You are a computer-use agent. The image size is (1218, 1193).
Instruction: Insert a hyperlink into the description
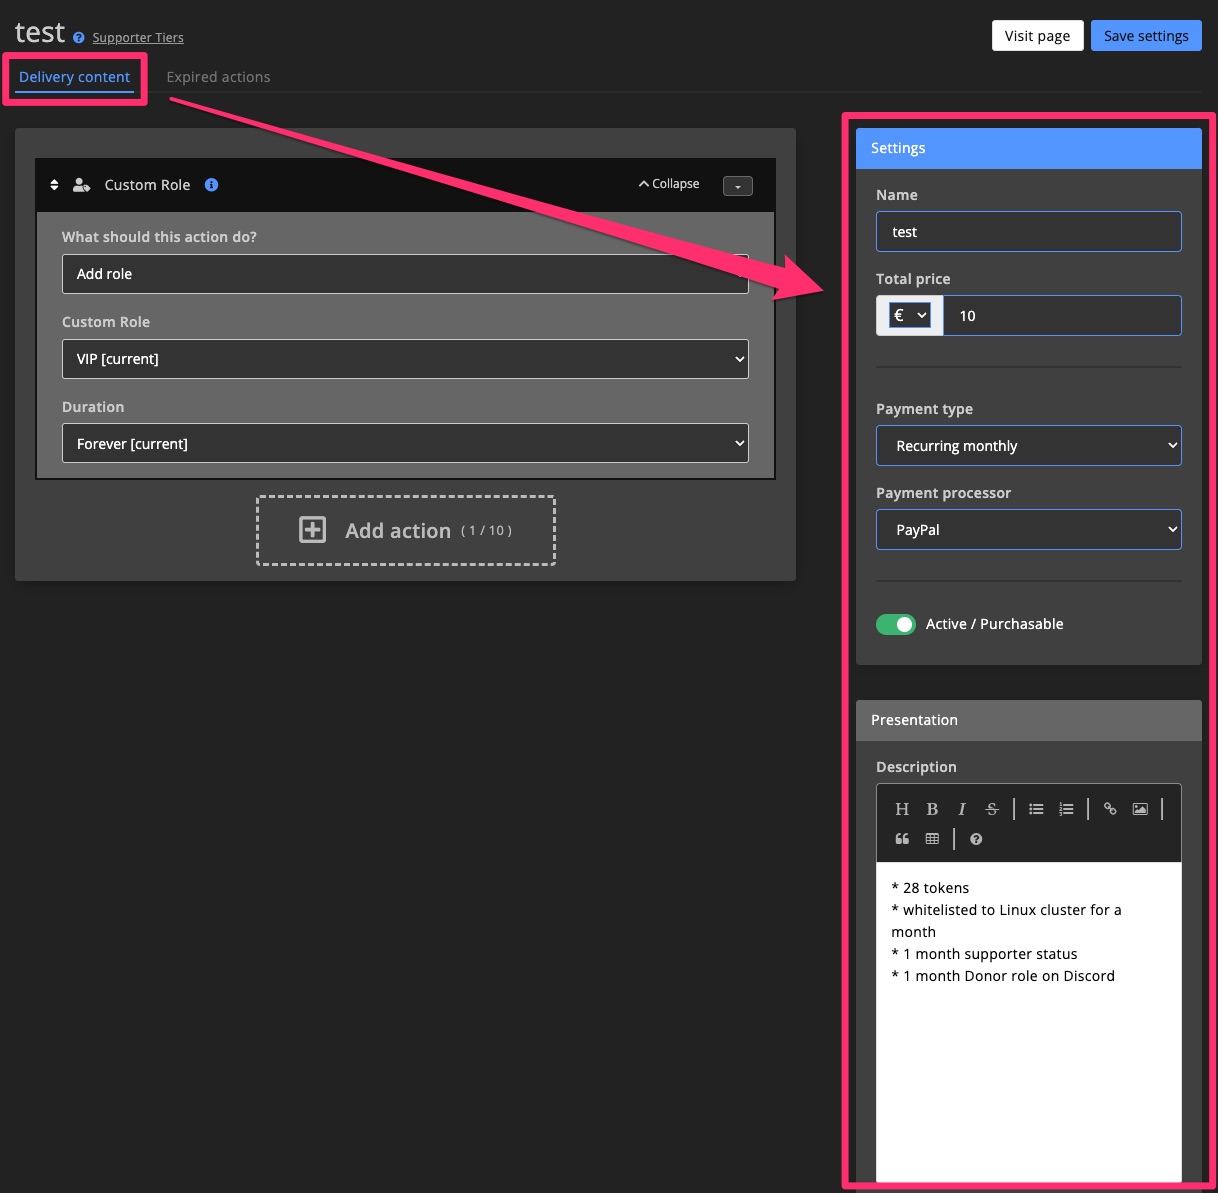pyautogui.click(x=1110, y=808)
